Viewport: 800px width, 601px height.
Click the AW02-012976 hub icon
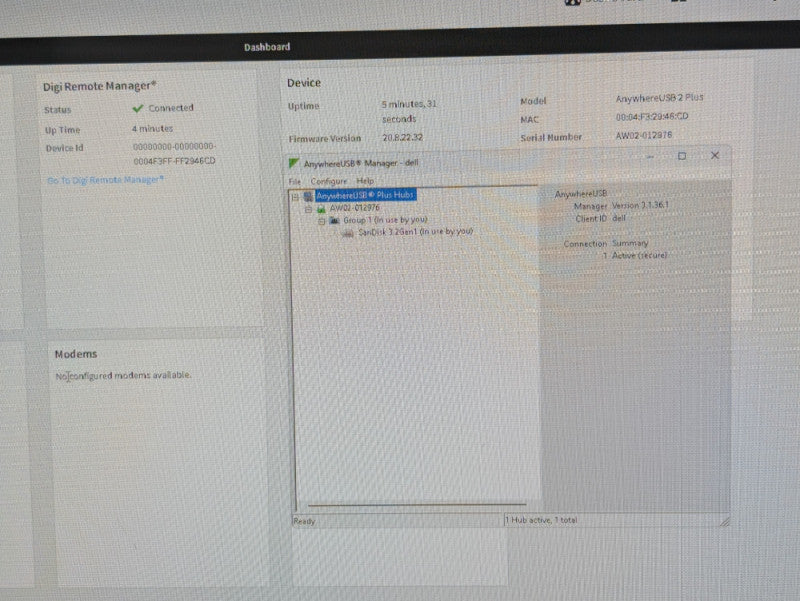(x=321, y=209)
